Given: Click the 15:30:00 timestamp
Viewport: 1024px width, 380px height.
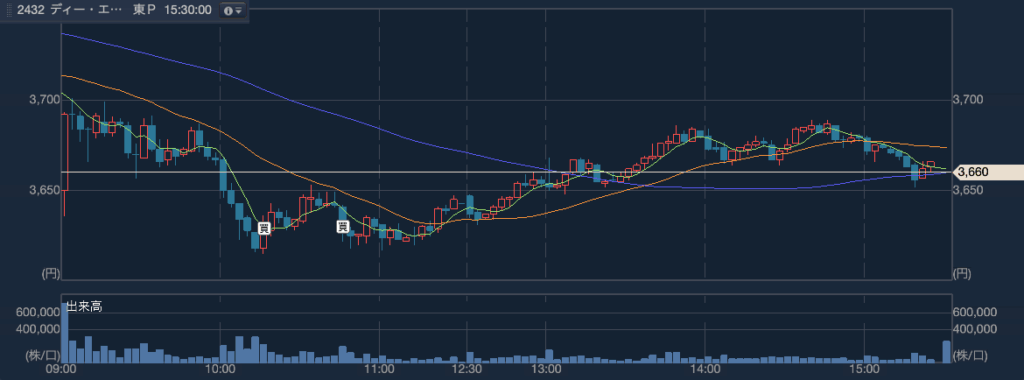Looking at the screenshot, I should click(x=187, y=10).
